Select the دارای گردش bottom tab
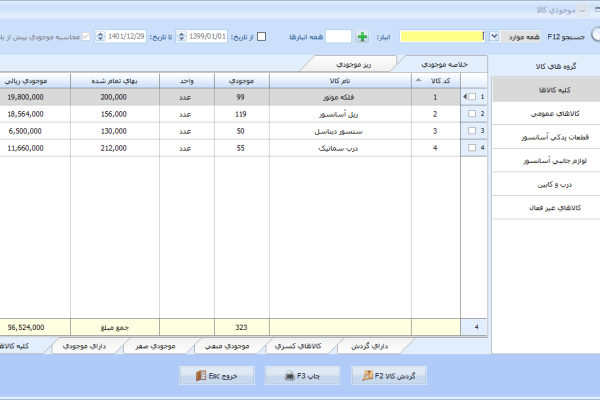600x400 pixels. pyautogui.click(x=370, y=346)
